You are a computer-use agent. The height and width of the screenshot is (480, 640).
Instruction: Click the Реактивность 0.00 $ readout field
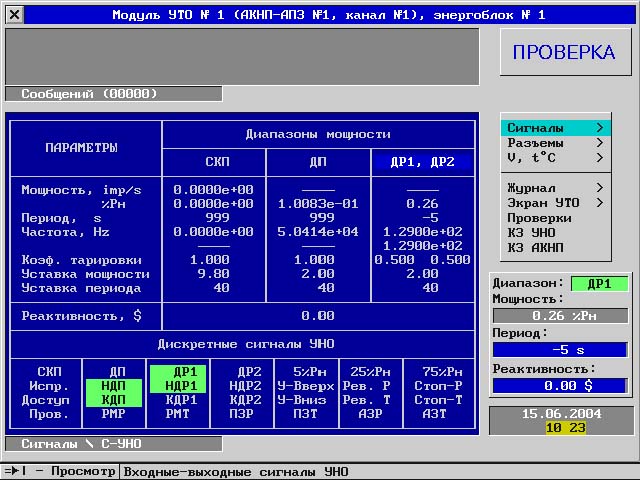point(559,385)
